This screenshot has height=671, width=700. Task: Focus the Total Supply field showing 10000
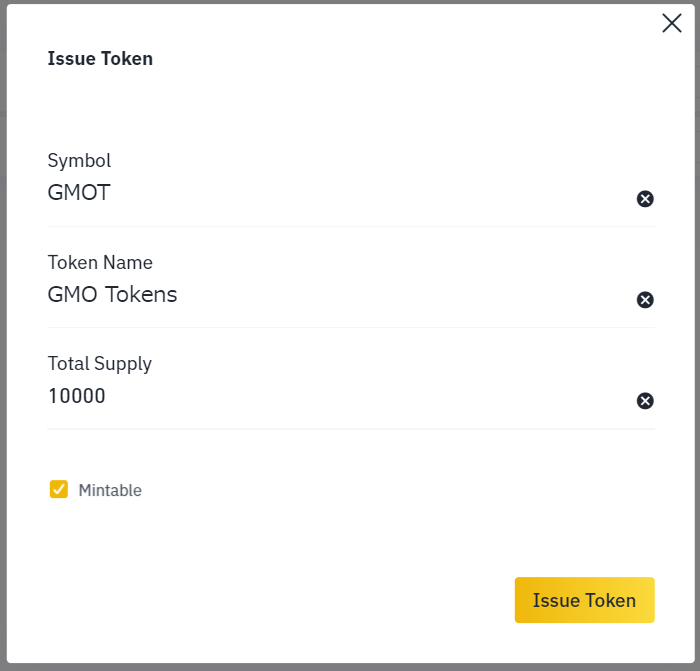[x=339, y=396]
